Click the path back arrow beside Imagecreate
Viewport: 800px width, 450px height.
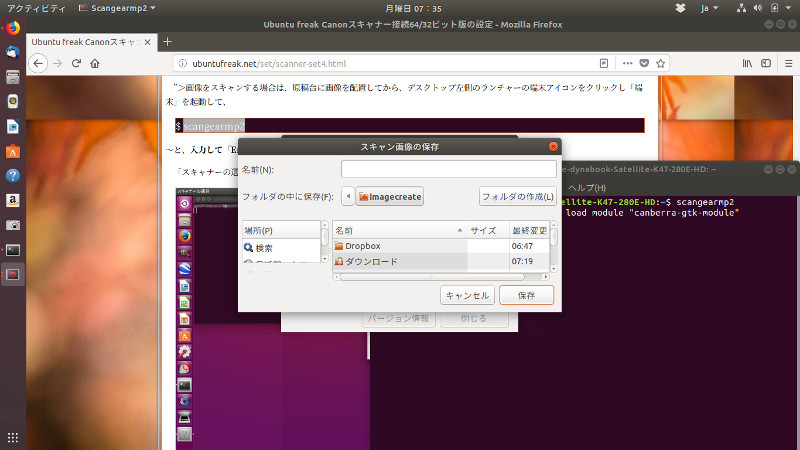(x=348, y=196)
